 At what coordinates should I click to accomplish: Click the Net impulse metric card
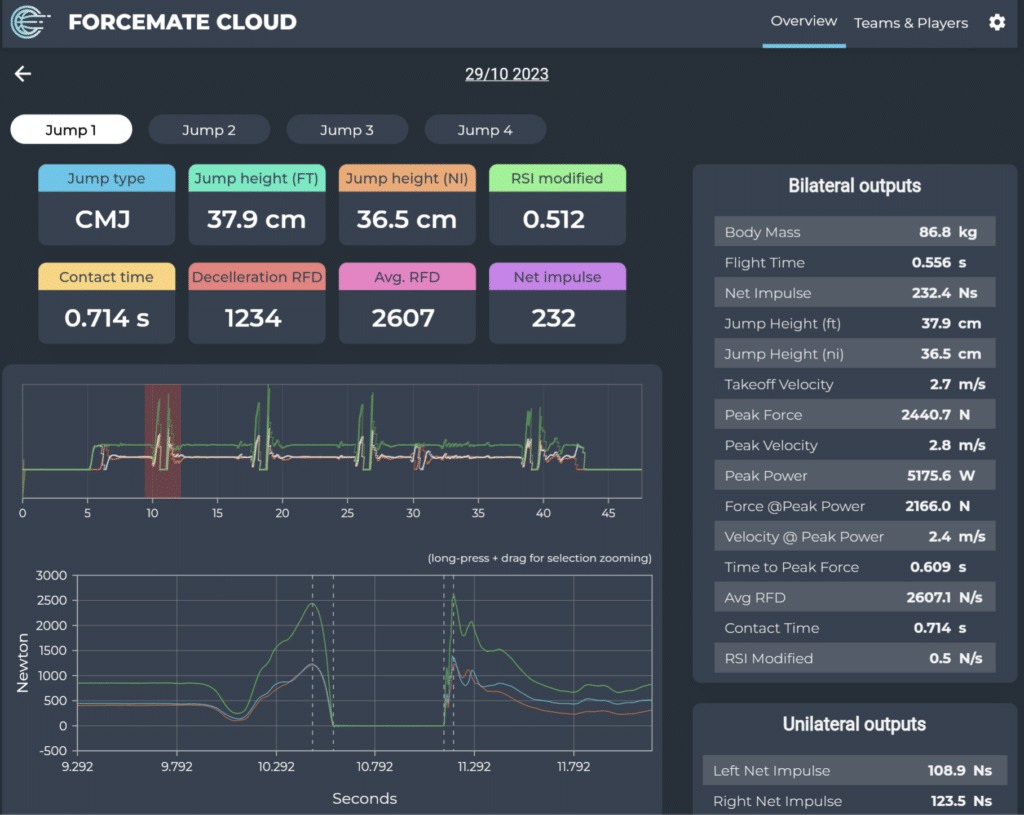click(557, 302)
